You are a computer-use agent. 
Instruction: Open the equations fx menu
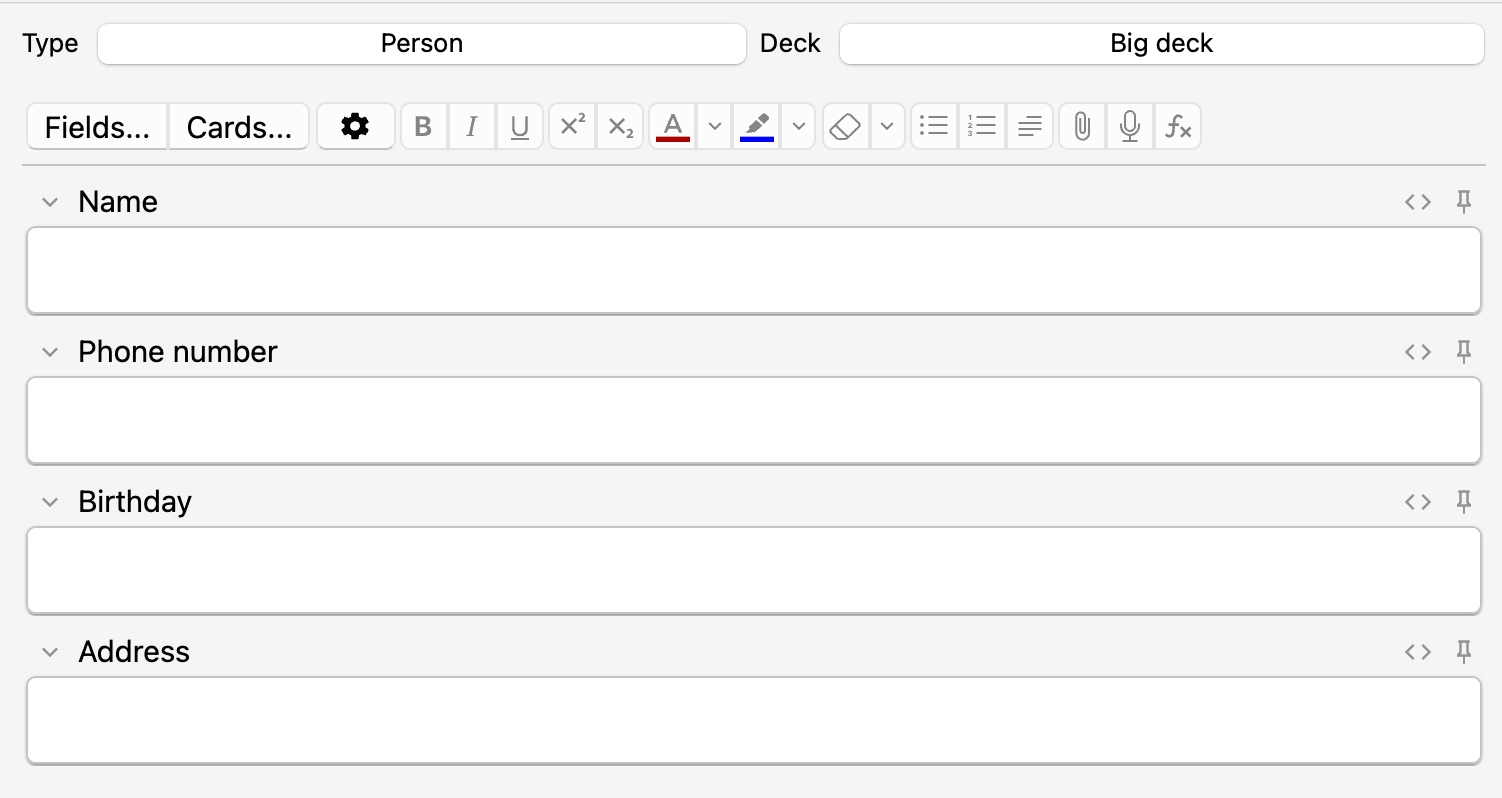coord(1178,127)
